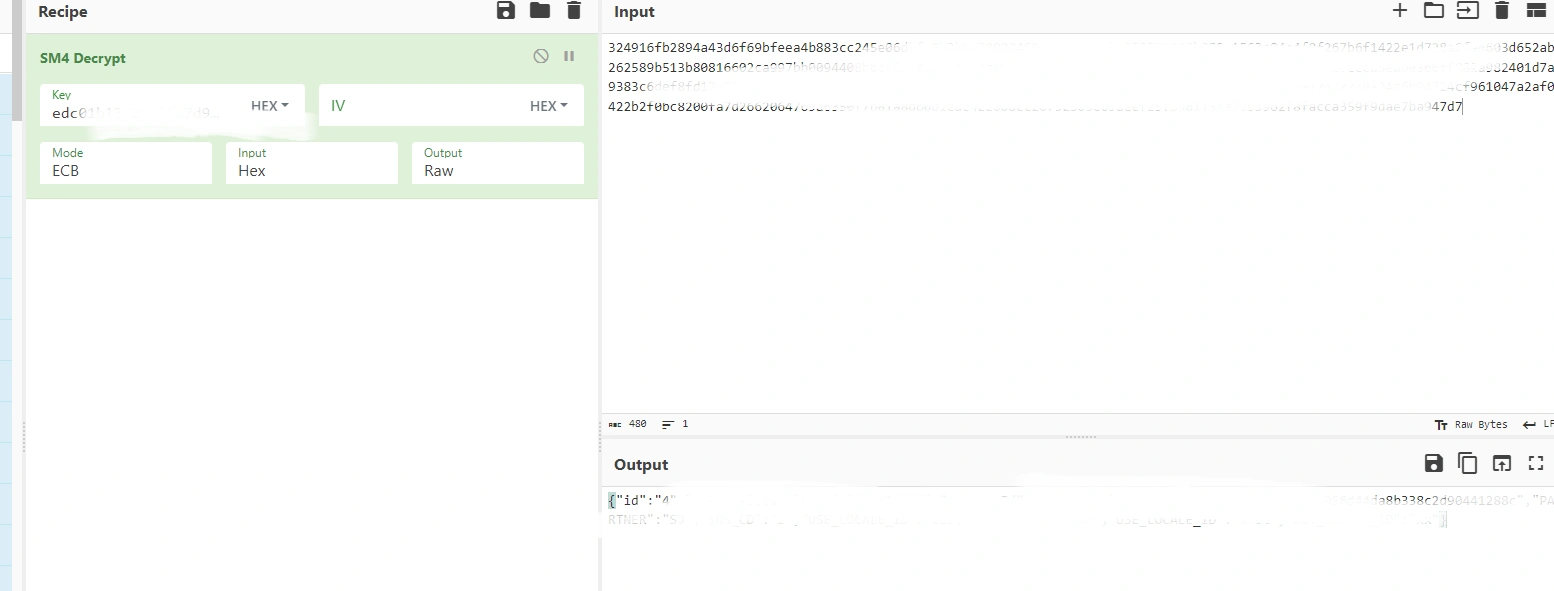Screen dimensions: 1554x591
Task: Open the Key HEX format dropdown
Action: point(269,106)
